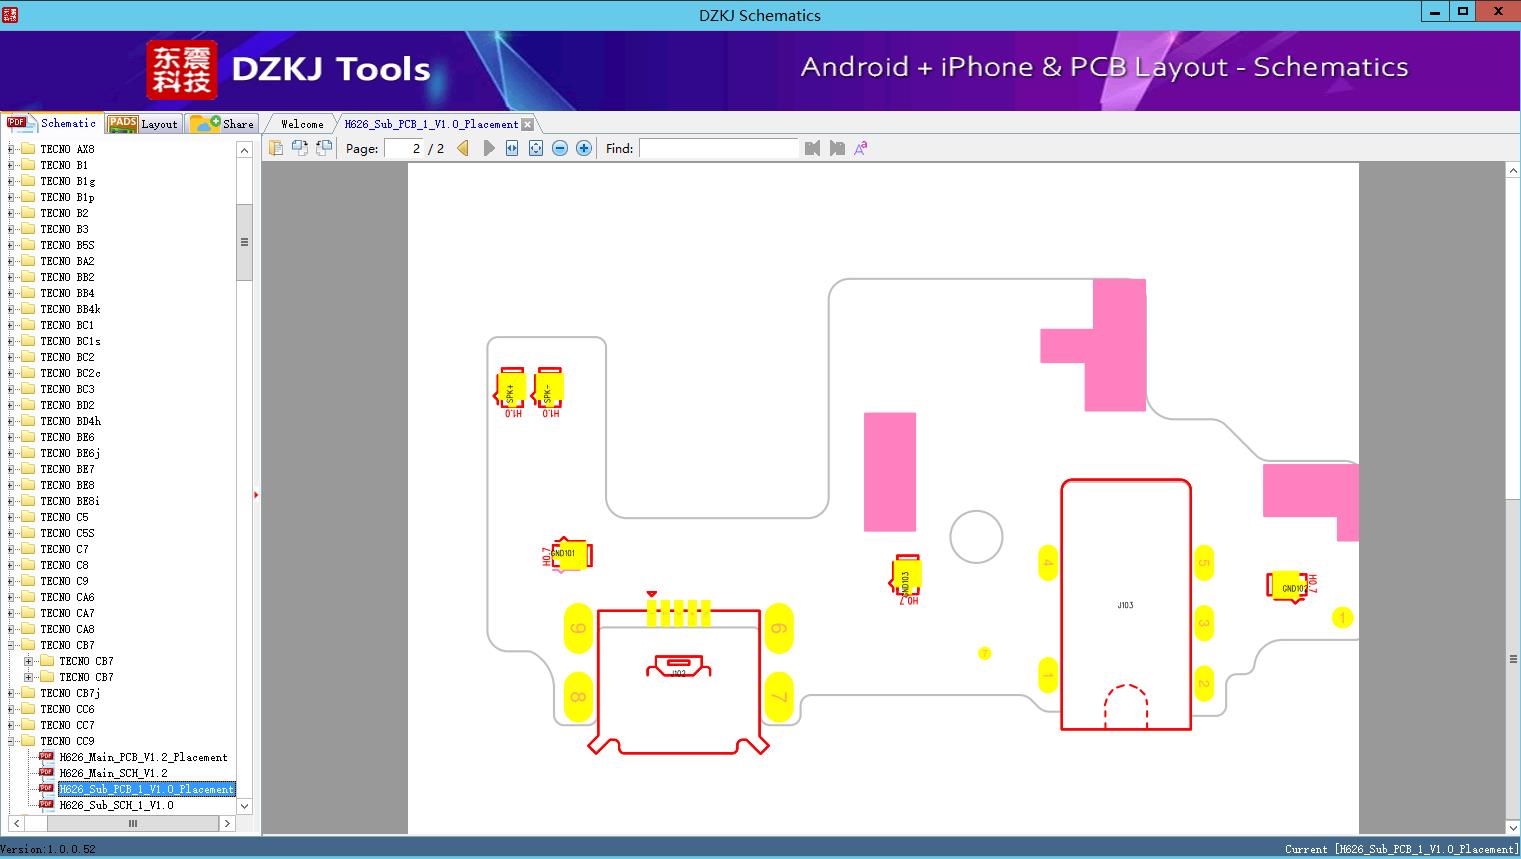Click the TECNO BB4k folder icon
Screen dimensions: 1521x859
28,309
